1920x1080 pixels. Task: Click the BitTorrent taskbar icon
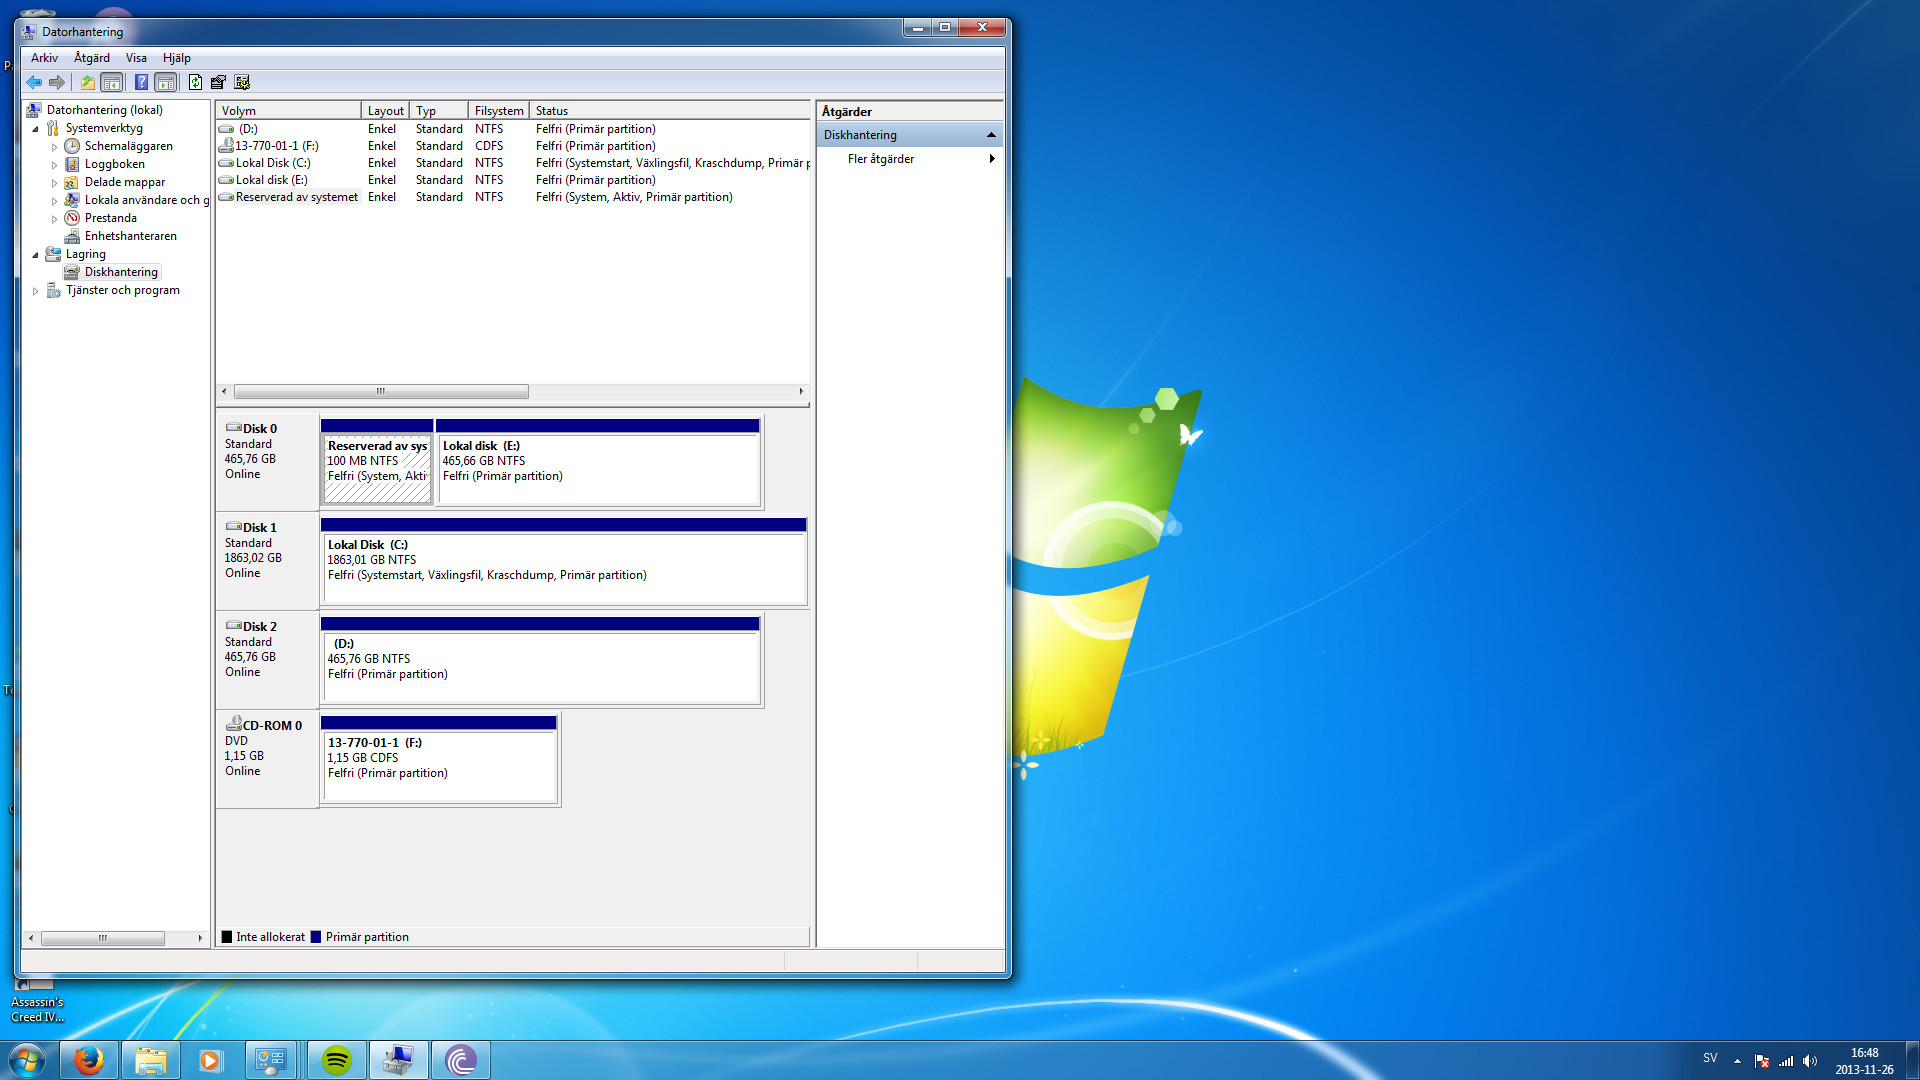point(461,1060)
